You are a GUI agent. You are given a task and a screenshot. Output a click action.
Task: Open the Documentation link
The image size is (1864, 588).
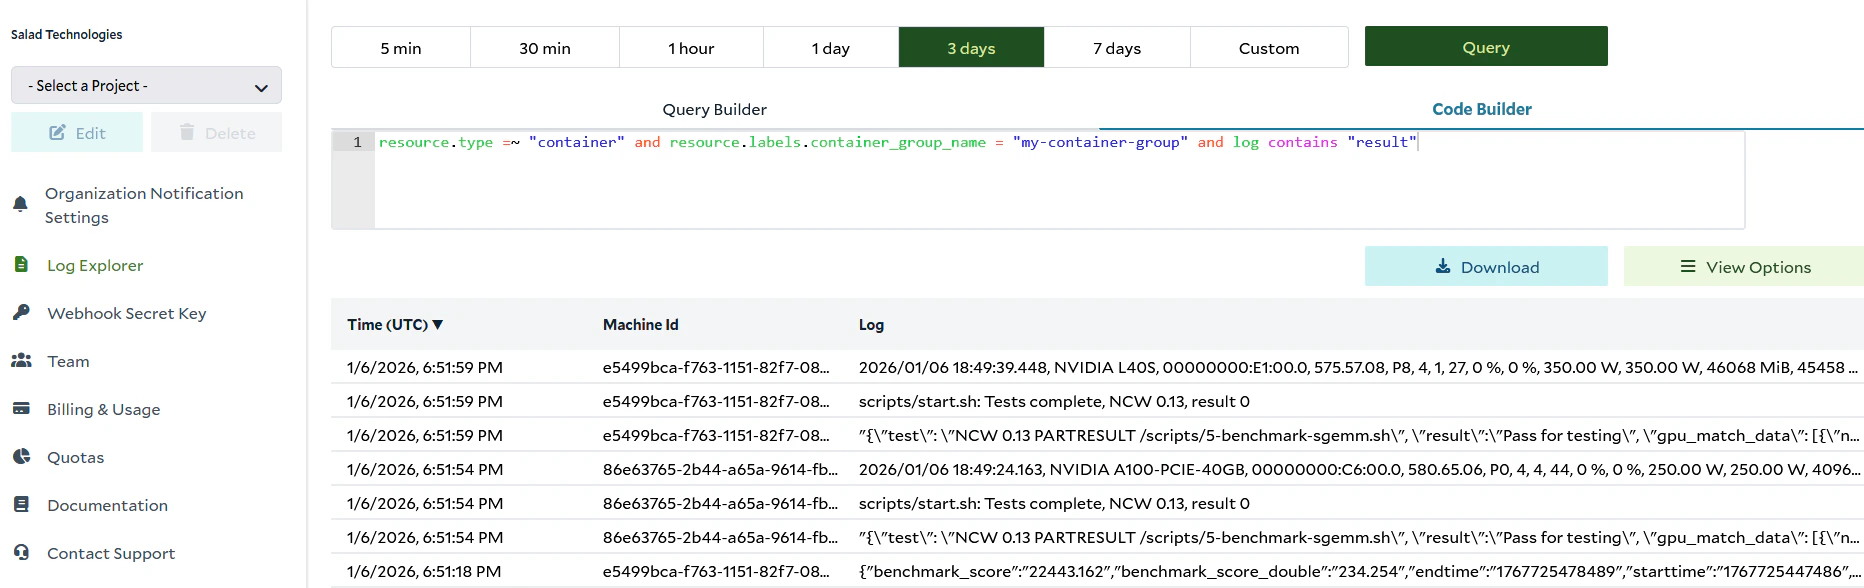pos(107,505)
